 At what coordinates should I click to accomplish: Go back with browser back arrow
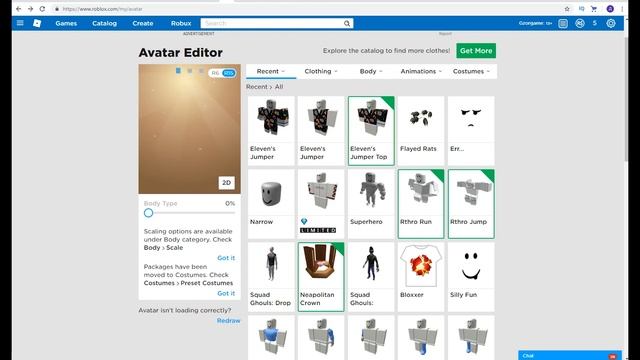pos(18,9)
